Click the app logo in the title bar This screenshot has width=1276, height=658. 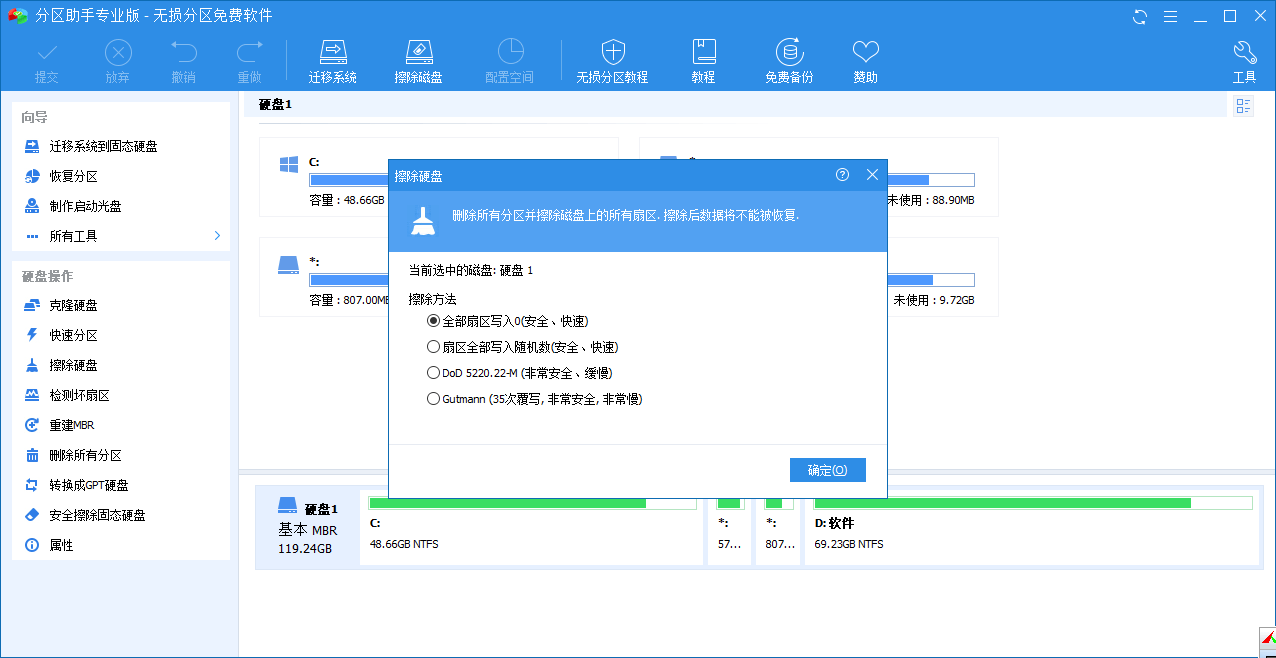pos(17,16)
